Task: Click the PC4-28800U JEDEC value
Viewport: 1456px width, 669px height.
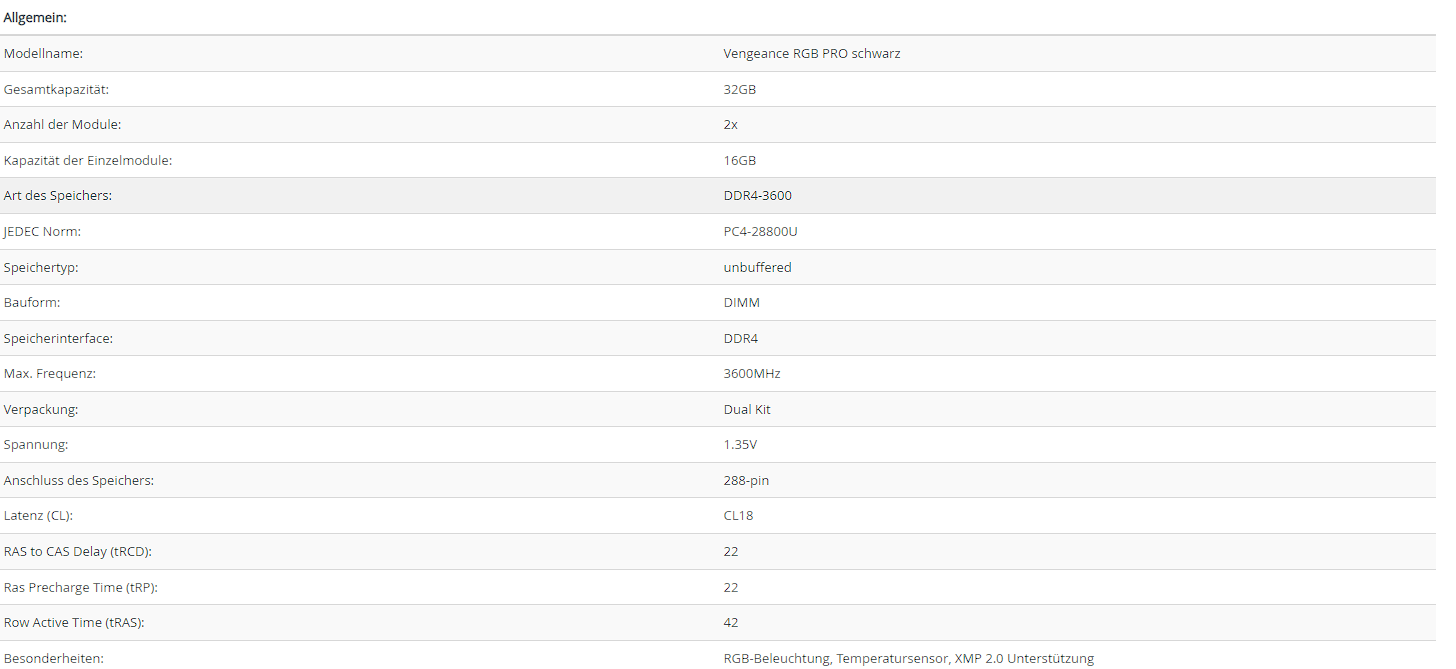Action: [760, 231]
